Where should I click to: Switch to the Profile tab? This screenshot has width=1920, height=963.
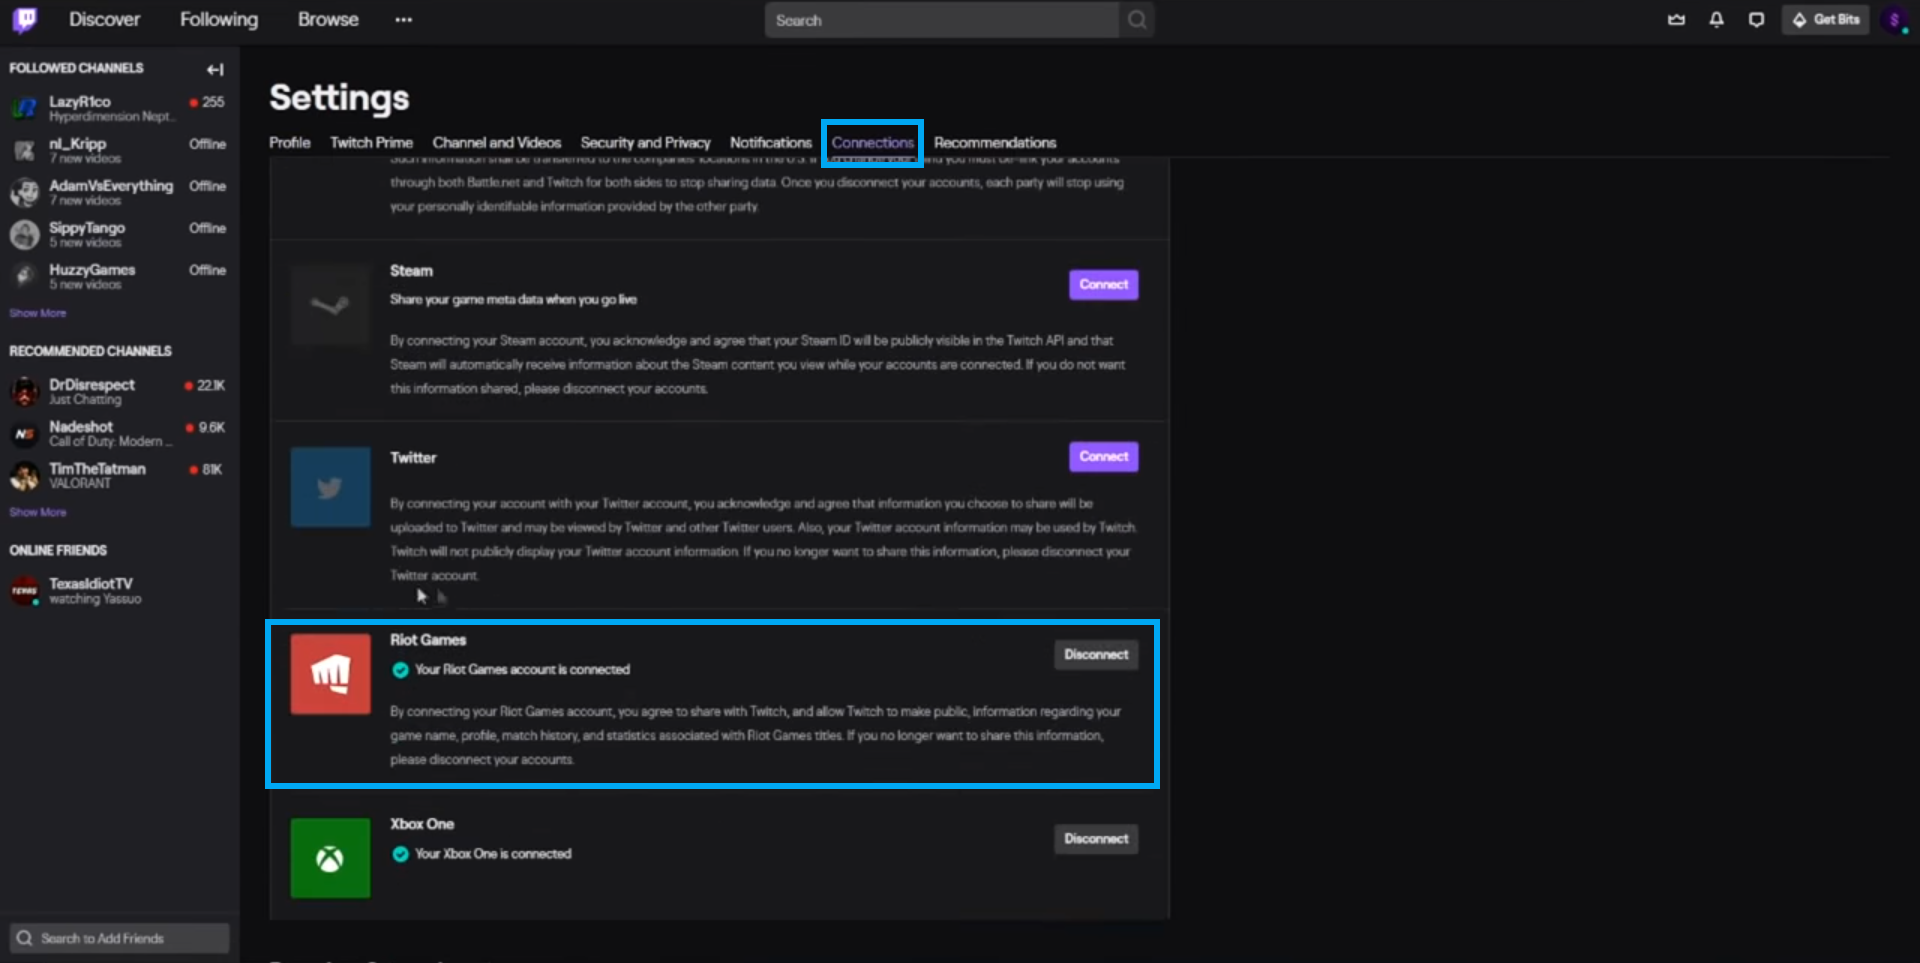[290, 143]
